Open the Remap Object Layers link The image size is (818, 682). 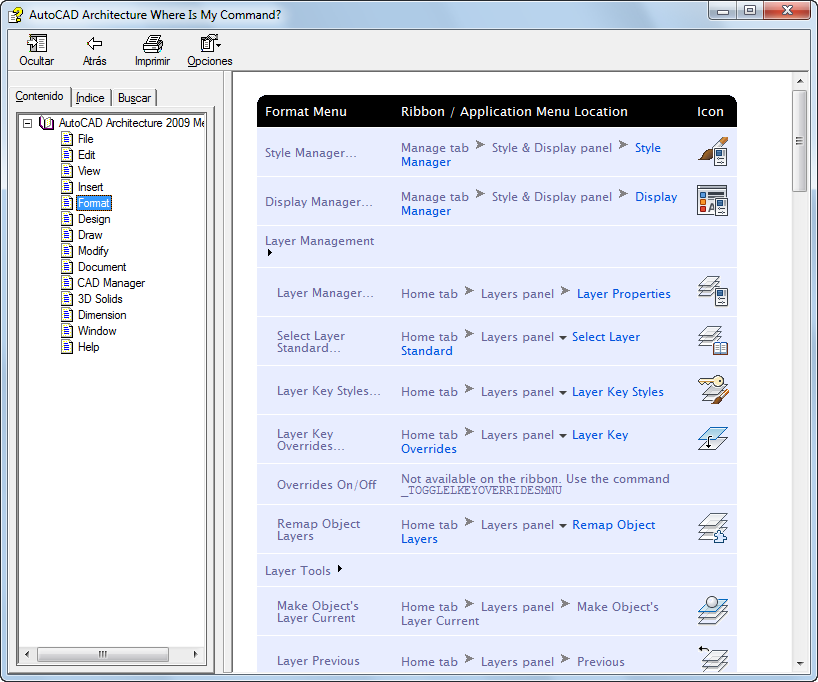(528, 532)
